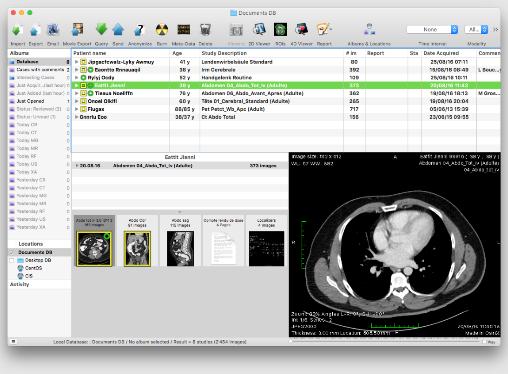Expand the Gnnrlu Eoo study row

(x=77, y=117)
